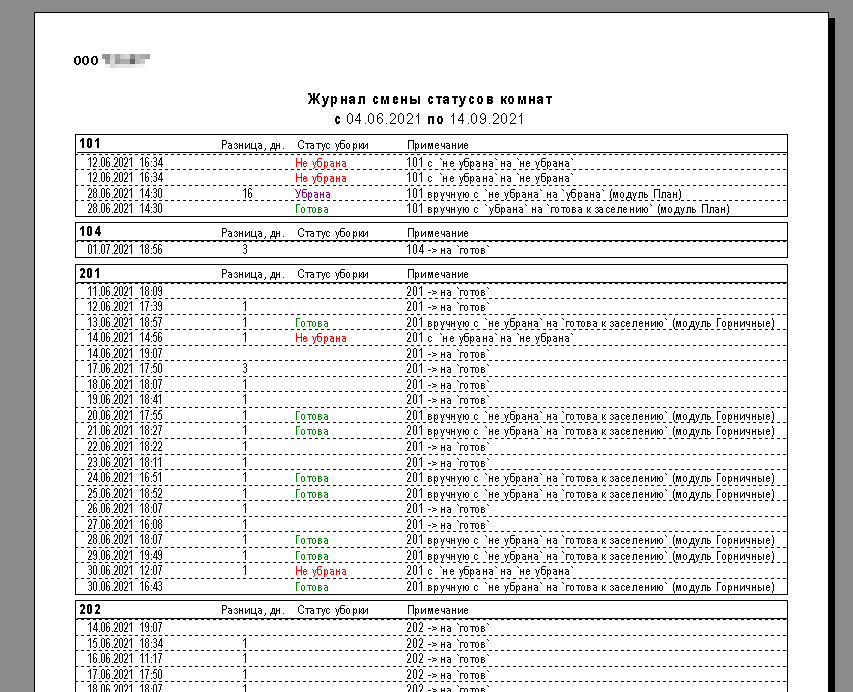The height and width of the screenshot is (692, 853).
Task: Click the report title 'Журнал смены статусов комнат'
Action: coord(430,100)
